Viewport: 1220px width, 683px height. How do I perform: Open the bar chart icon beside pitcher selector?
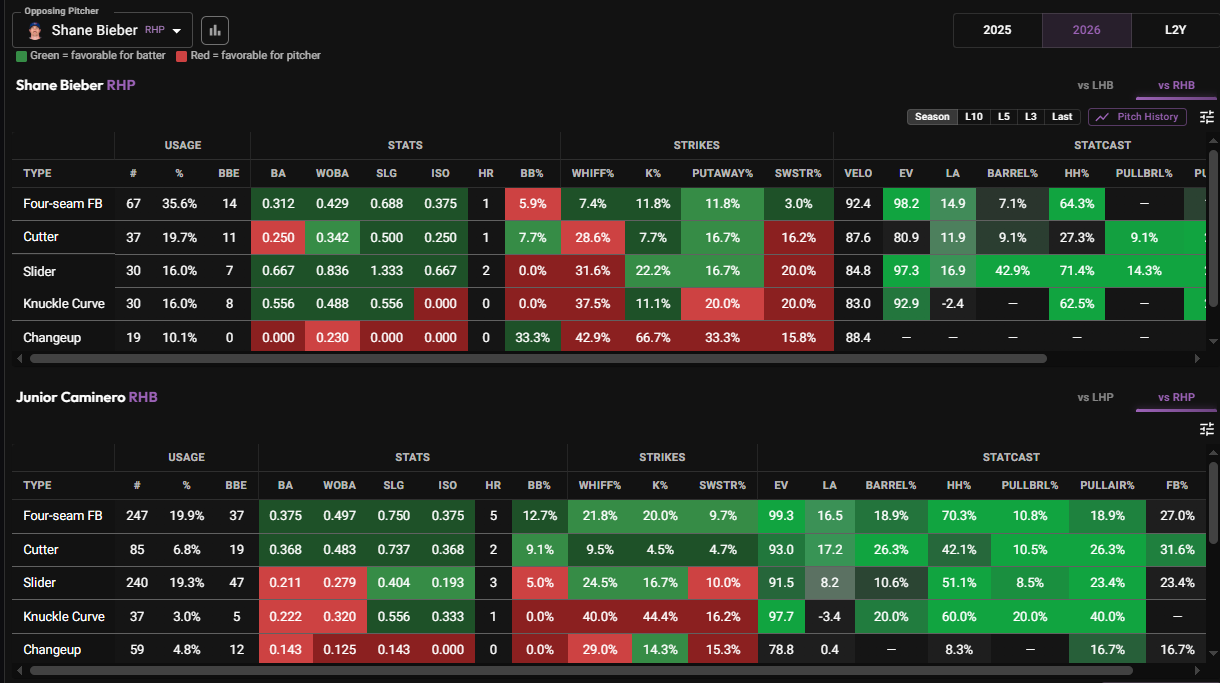(215, 30)
